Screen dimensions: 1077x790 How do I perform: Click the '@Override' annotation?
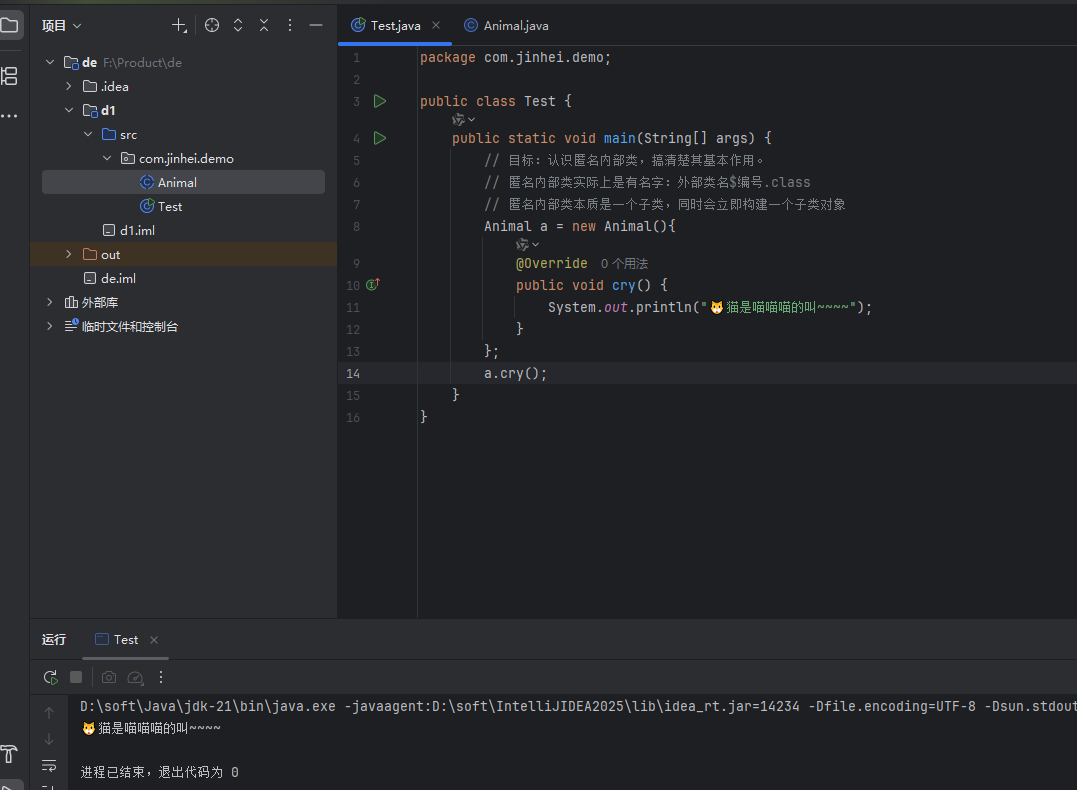click(552, 264)
